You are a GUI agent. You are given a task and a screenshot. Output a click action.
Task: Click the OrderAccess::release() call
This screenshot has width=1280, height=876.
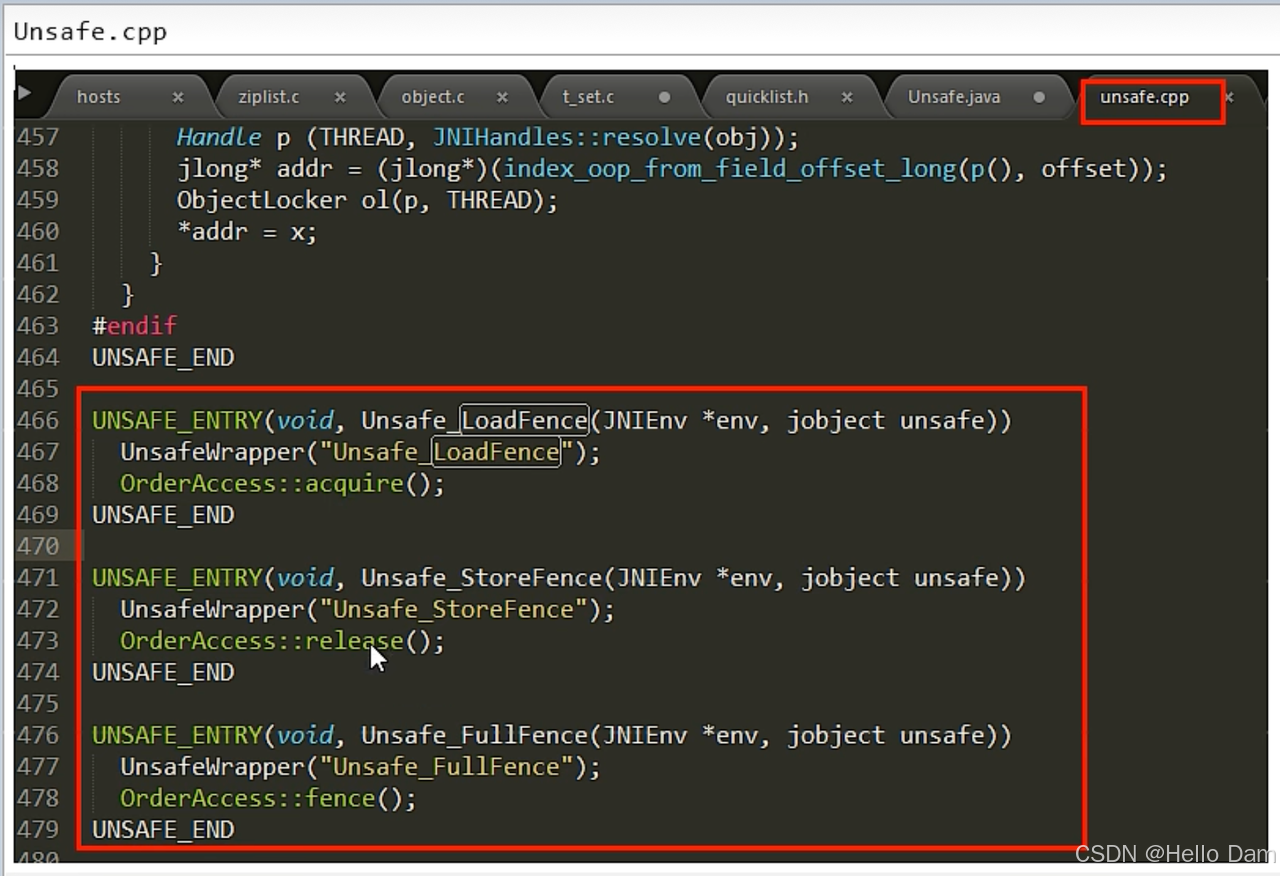click(282, 641)
